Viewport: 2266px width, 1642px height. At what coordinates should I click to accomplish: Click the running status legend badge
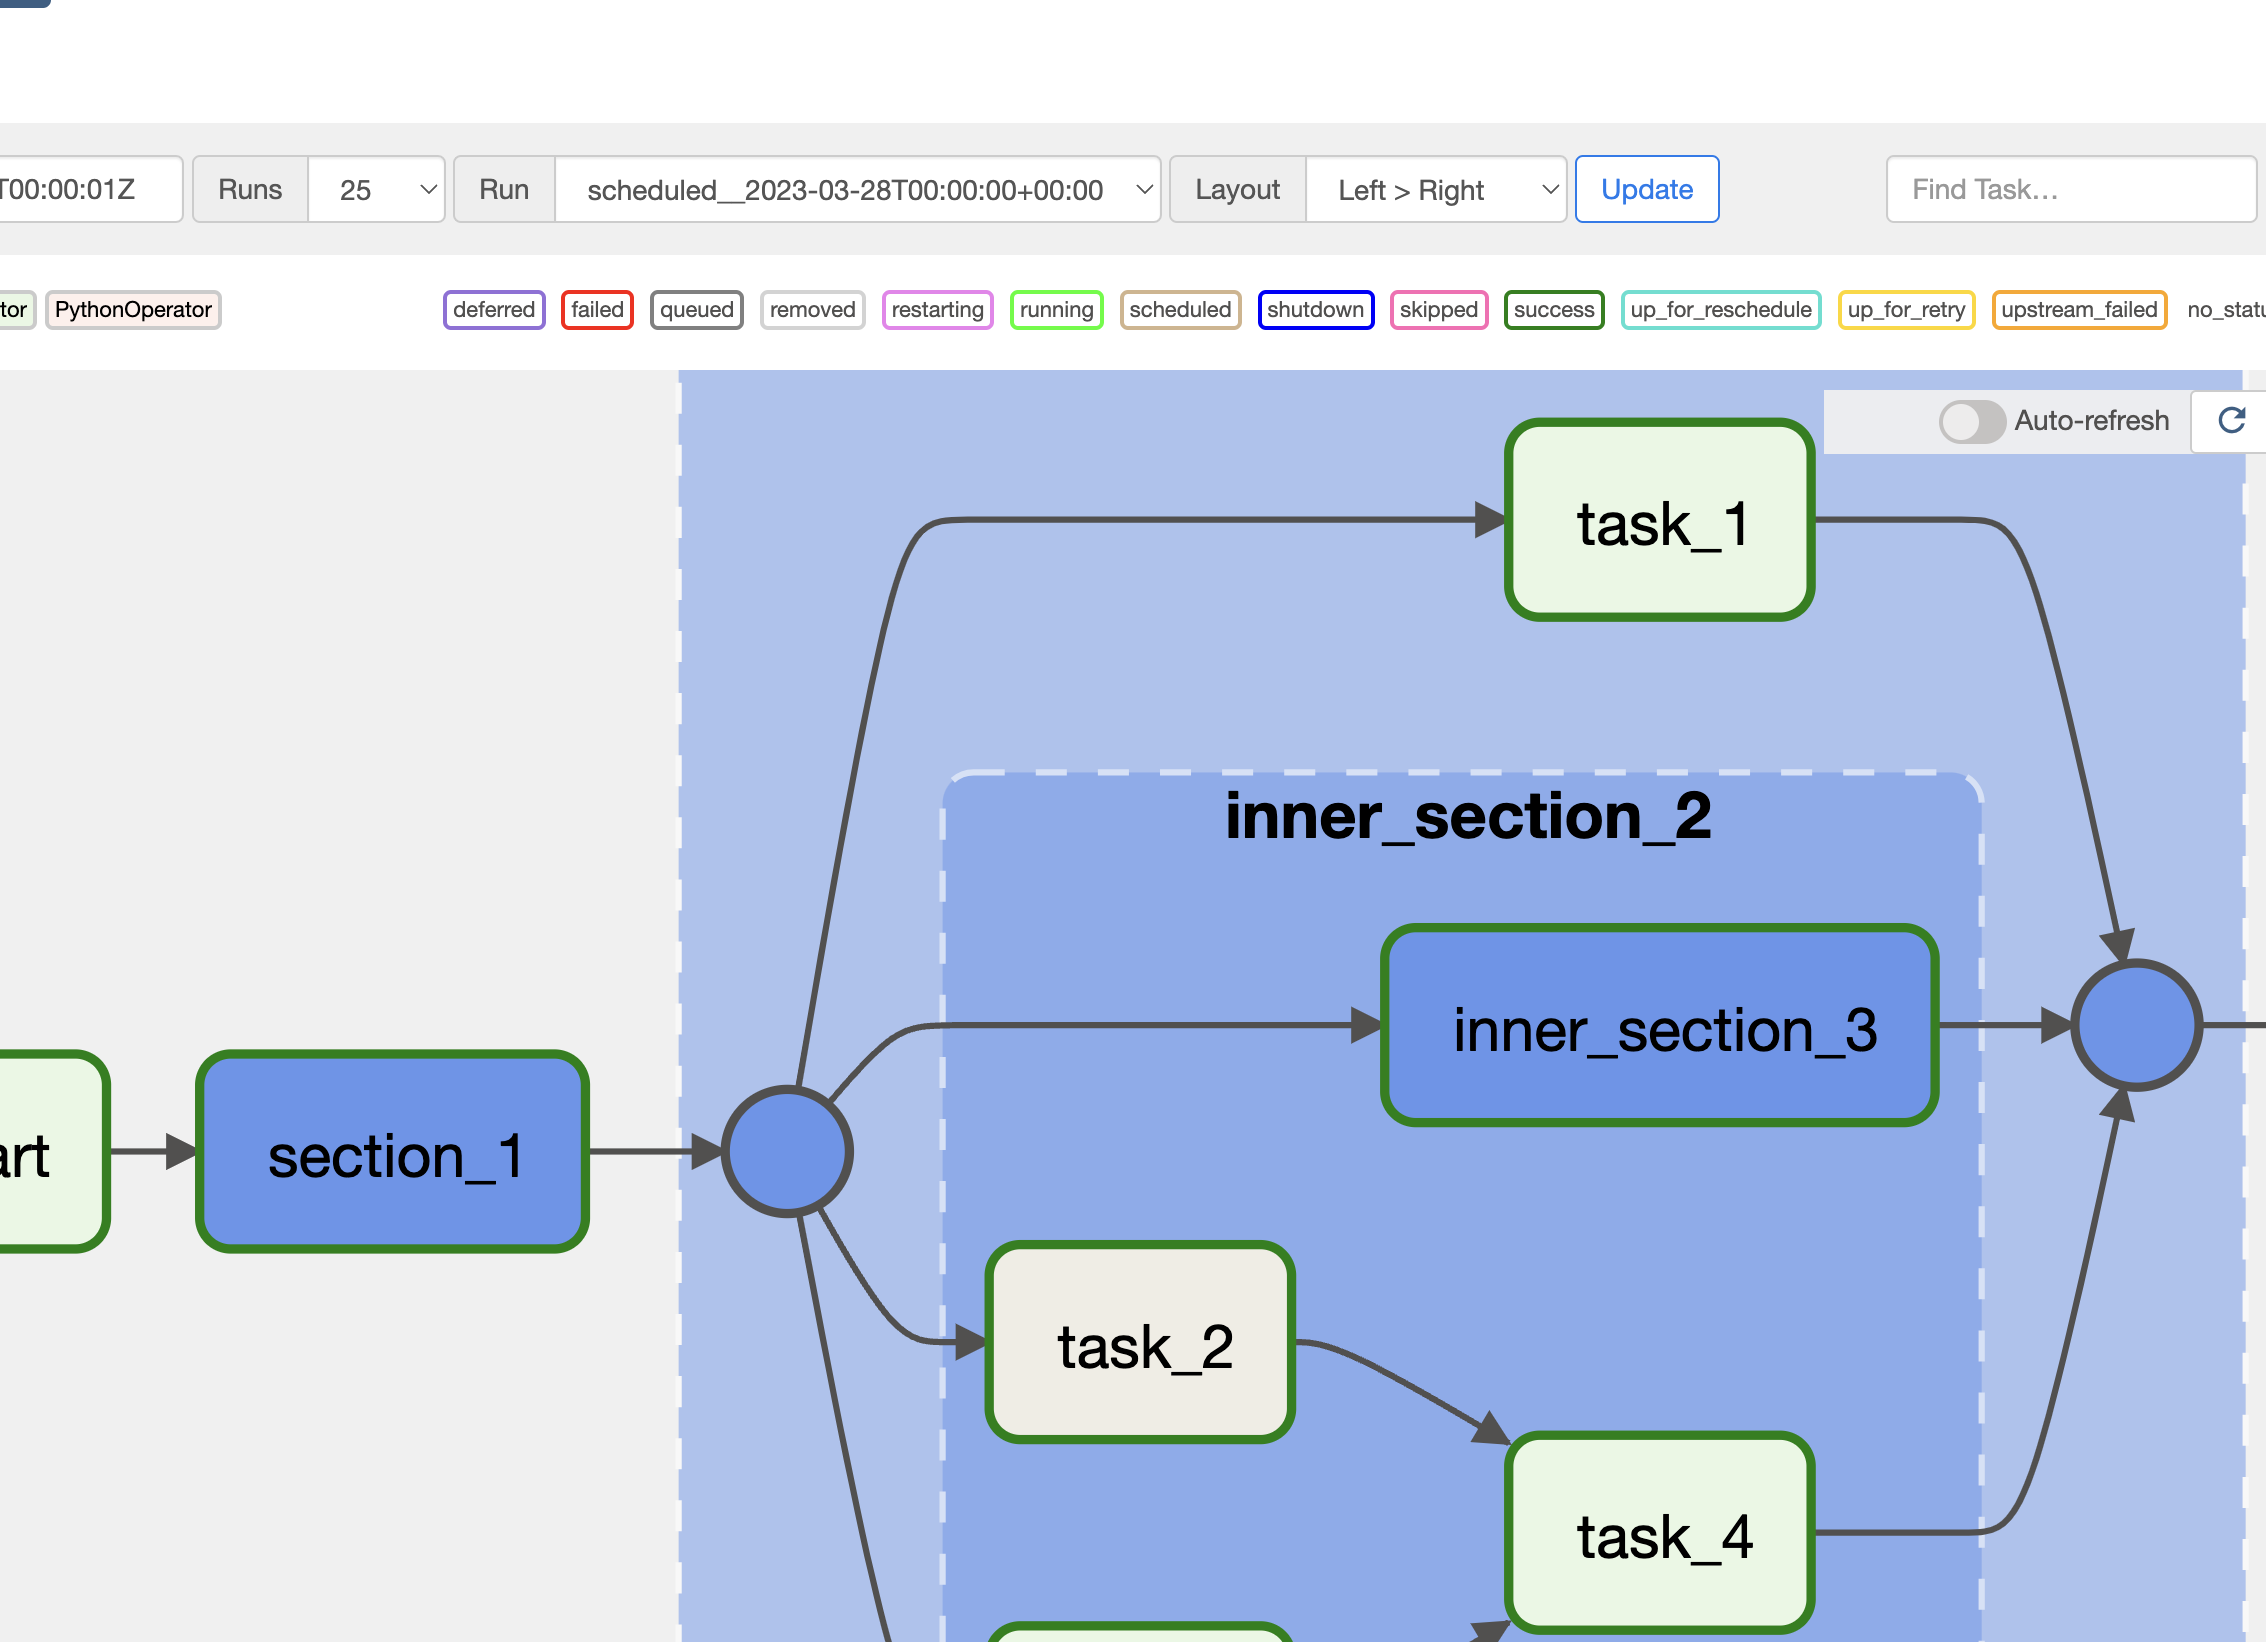point(1056,310)
